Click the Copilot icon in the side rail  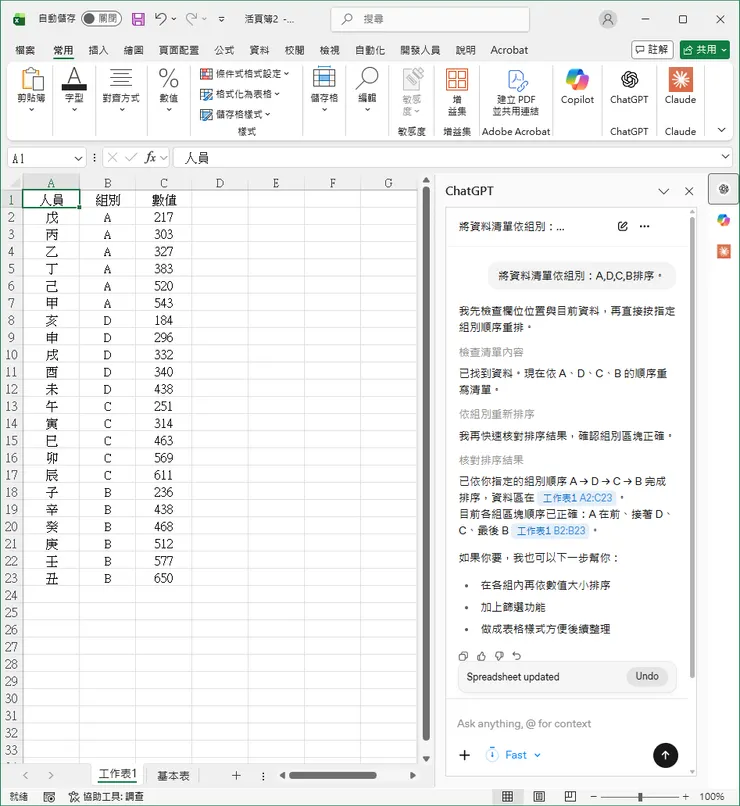pos(724,221)
